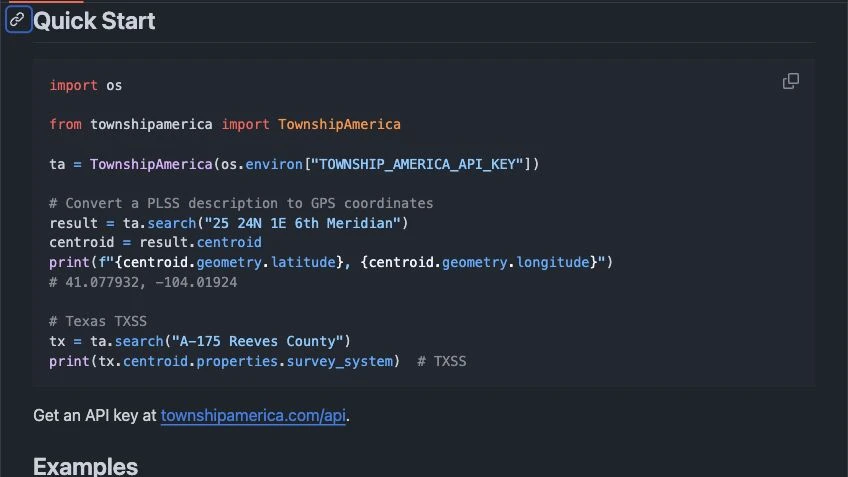Open the townshipamerica.com/api link
Screen dimensions: 848x477
click(253, 415)
